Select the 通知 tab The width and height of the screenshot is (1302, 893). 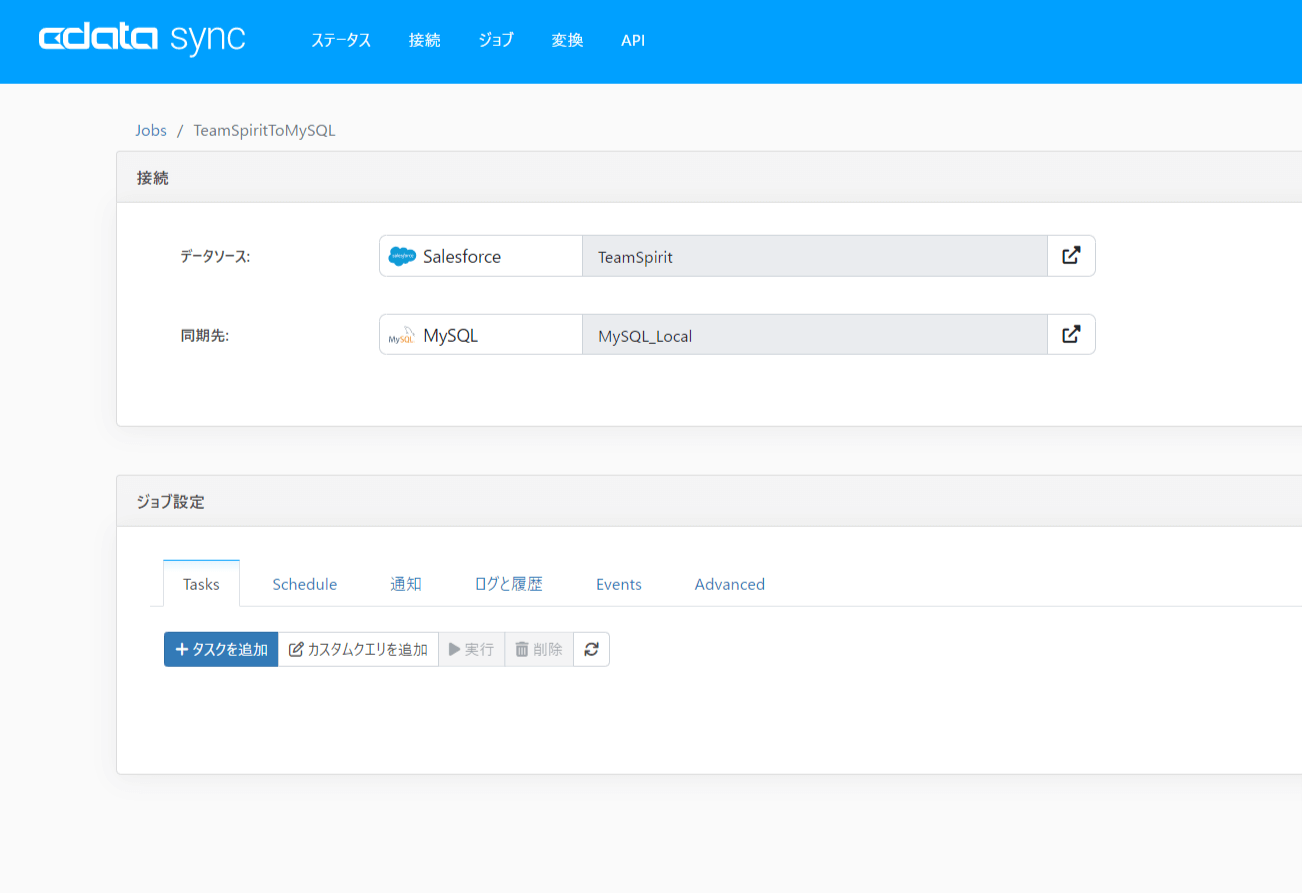pyautogui.click(x=405, y=584)
